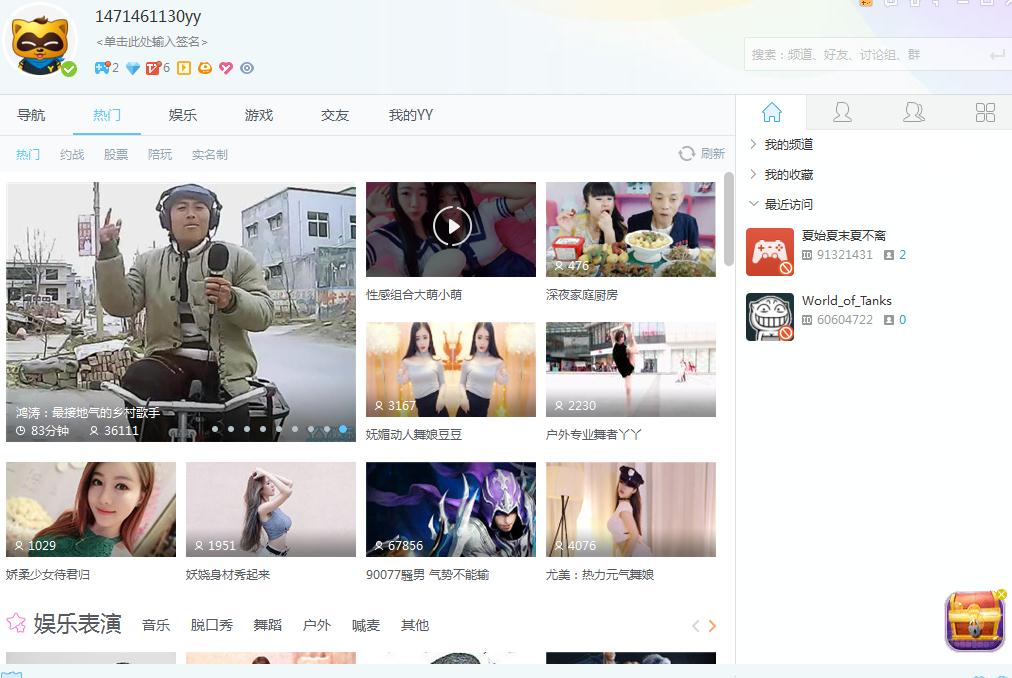1012x678 pixels.
Task: Open the 游戏 tab
Action: [259, 115]
